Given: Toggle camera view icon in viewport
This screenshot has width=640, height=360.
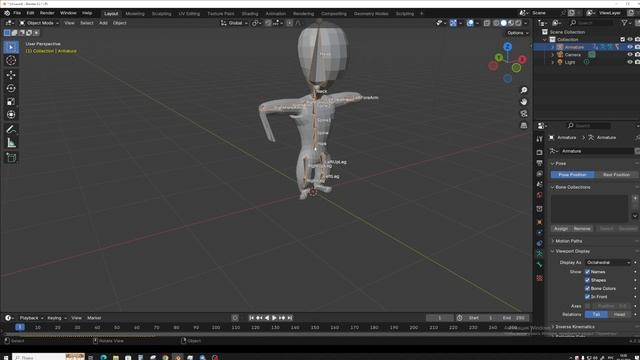Looking at the screenshot, I should click(x=524, y=113).
